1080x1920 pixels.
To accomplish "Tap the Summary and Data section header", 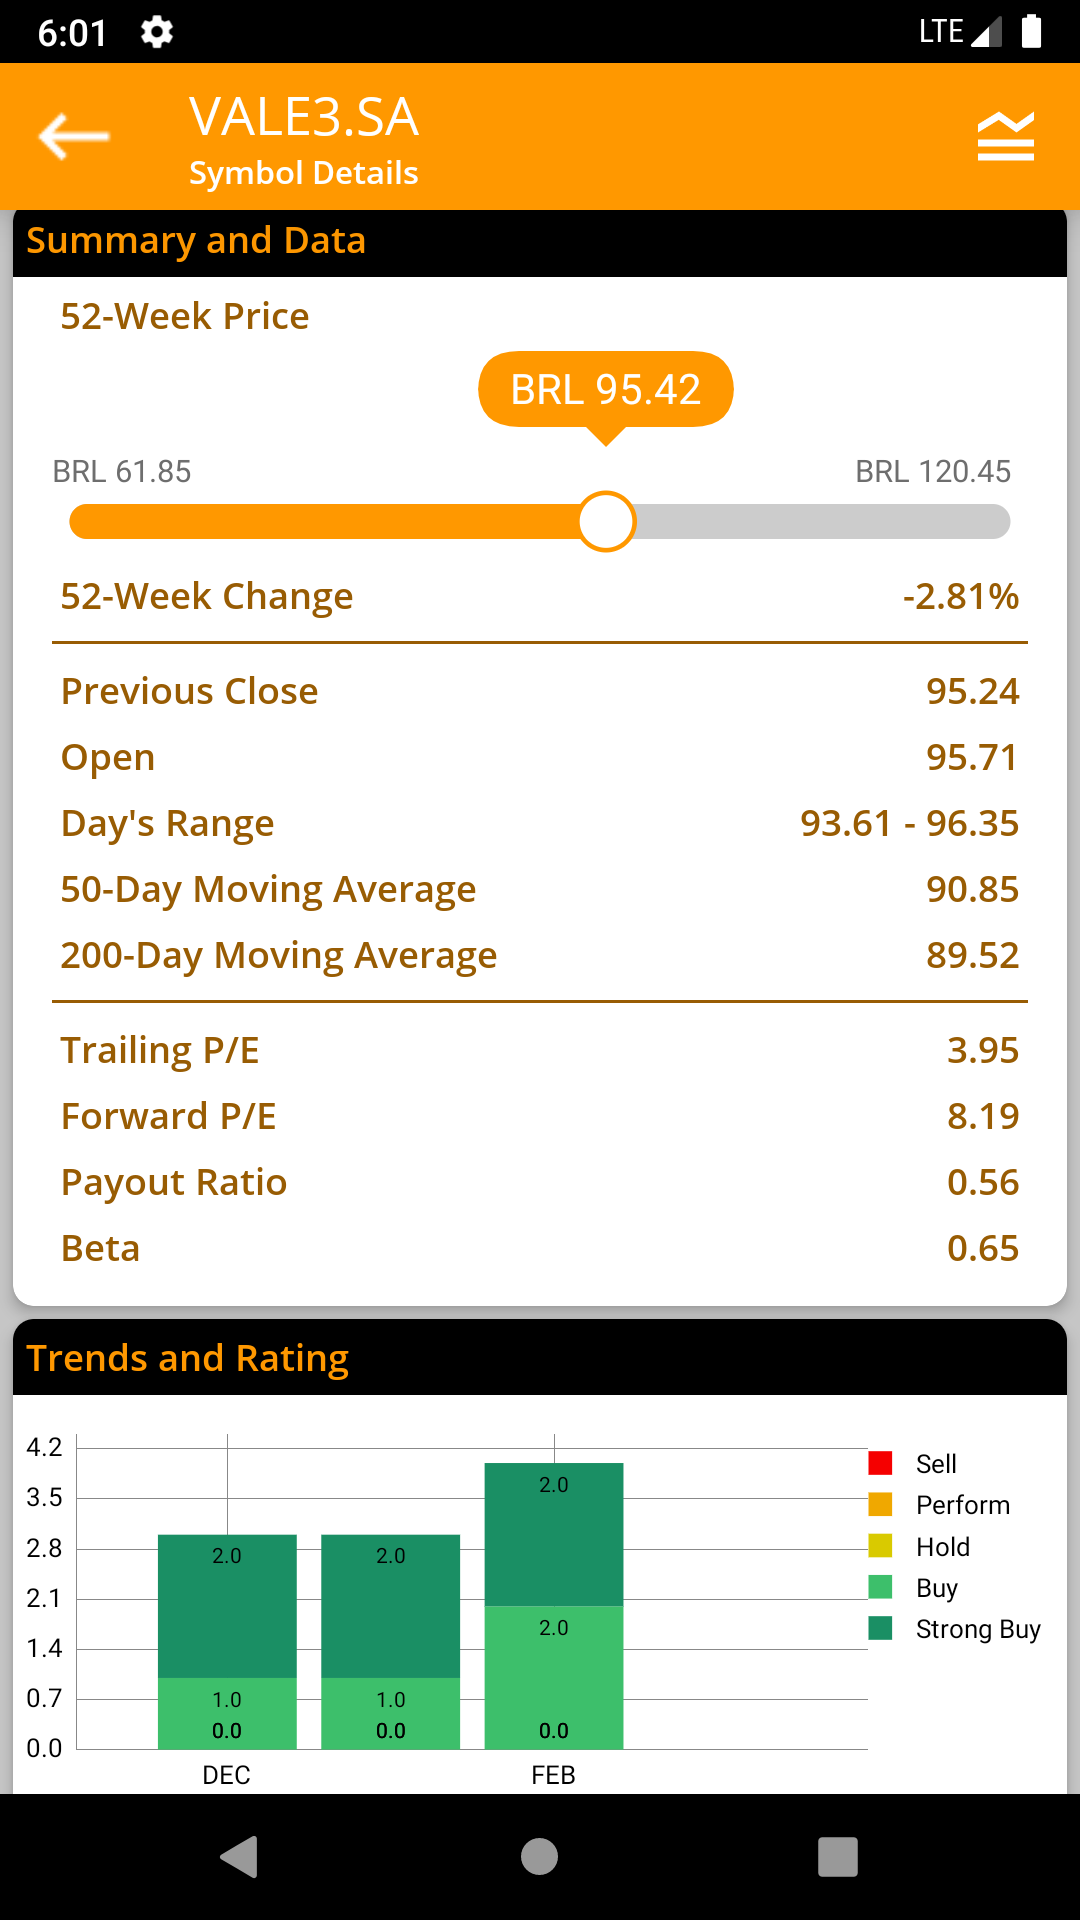I will click(x=540, y=242).
